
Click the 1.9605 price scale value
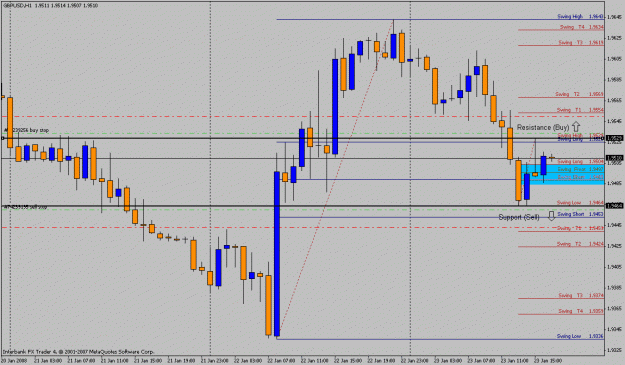pos(614,59)
